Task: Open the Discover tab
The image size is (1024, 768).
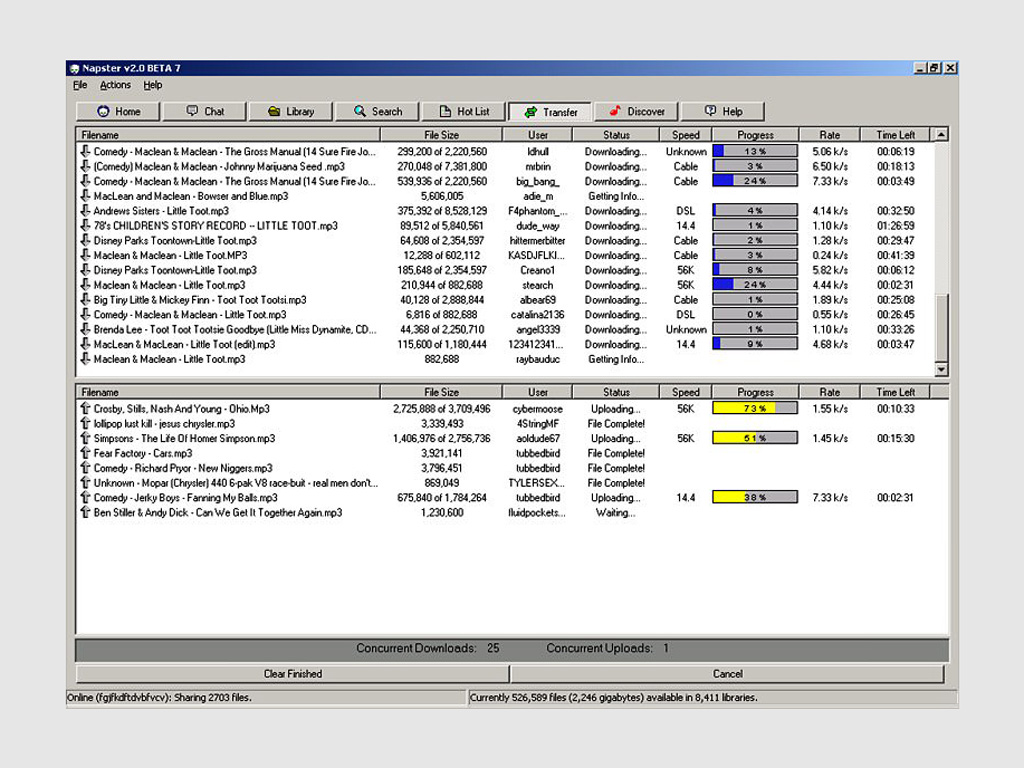Action: coord(636,112)
